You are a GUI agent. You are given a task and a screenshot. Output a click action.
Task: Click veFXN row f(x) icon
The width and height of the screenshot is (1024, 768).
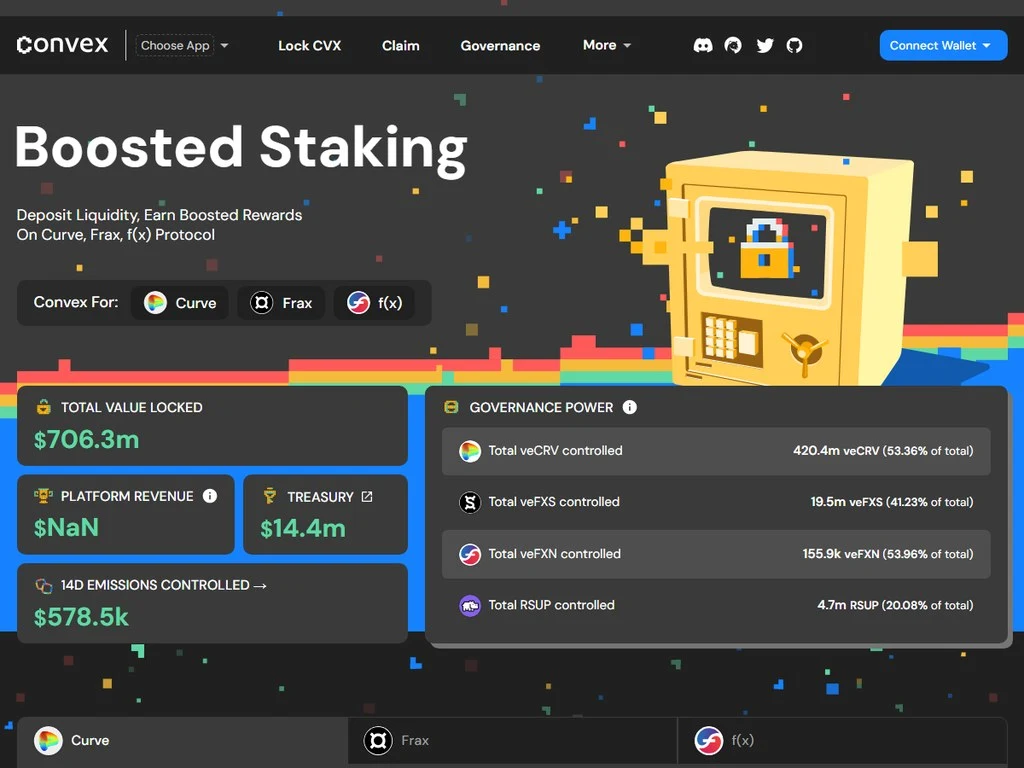pyautogui.click(x=470, y=554)
